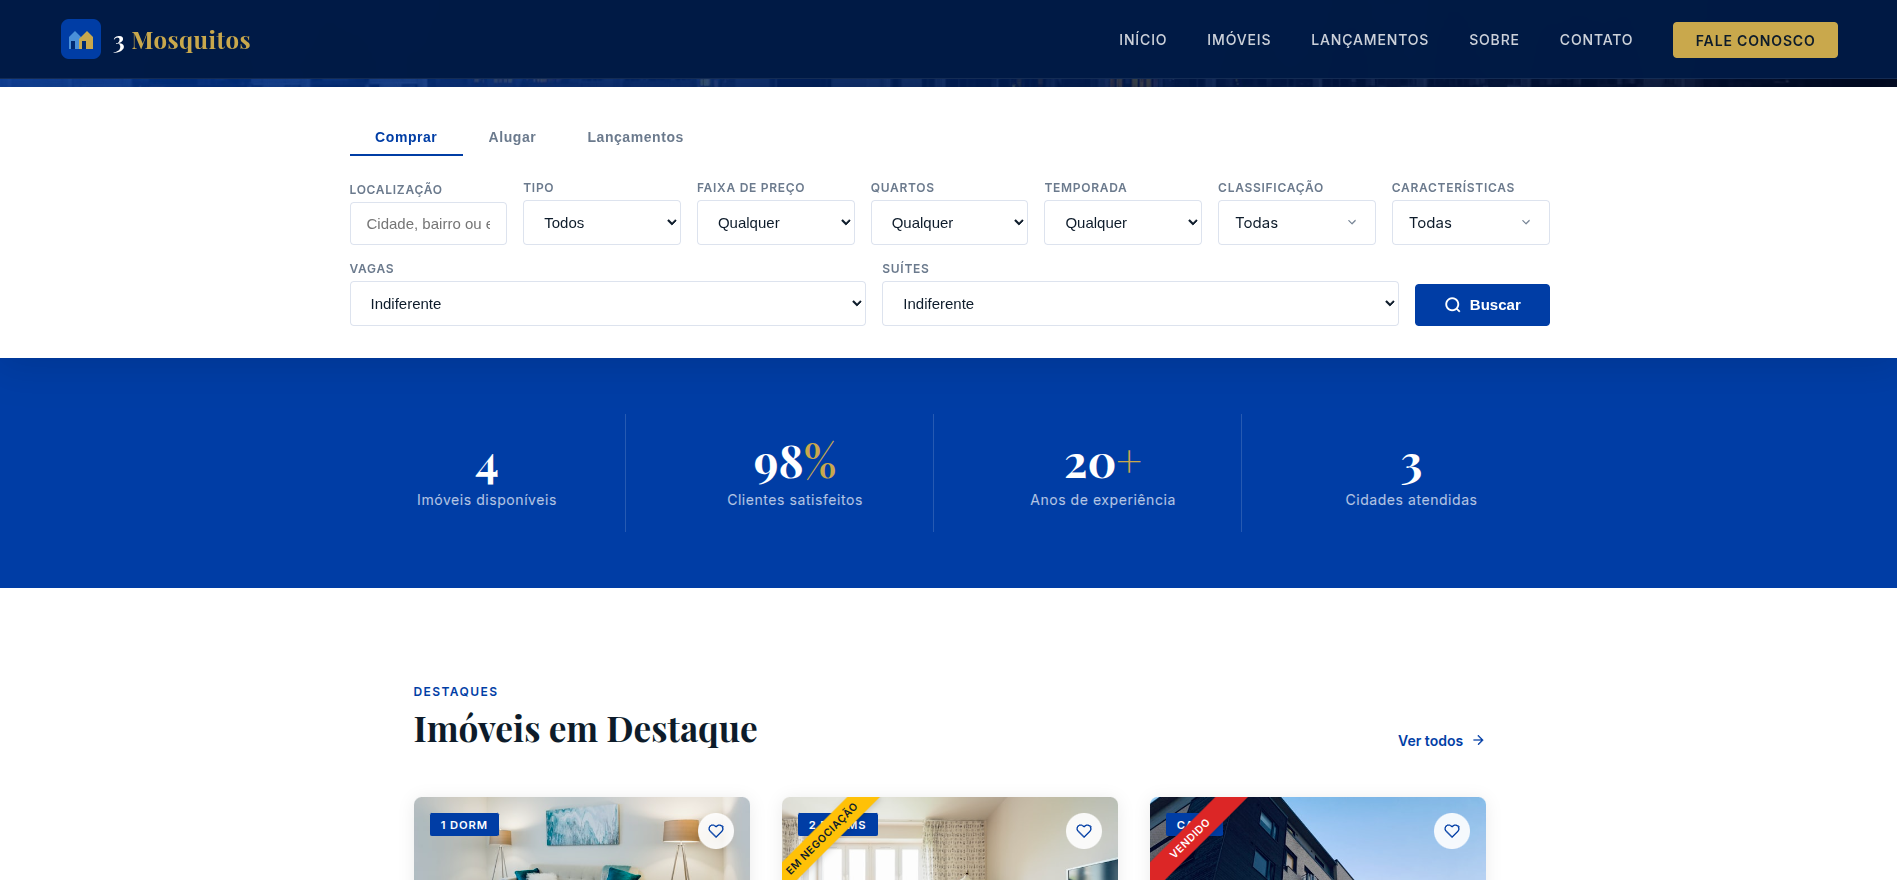
Task: Expand the Características selector
Action: 1471,223
